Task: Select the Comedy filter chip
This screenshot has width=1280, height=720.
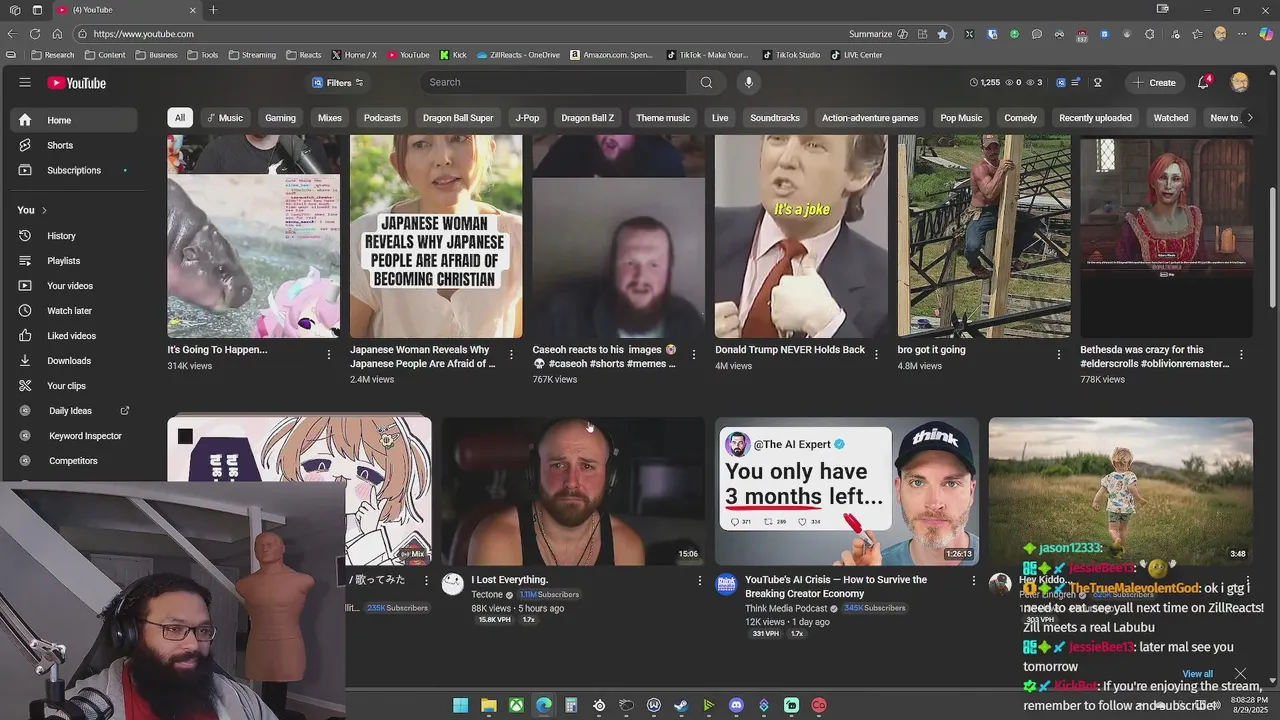Action: (1020, 118)
